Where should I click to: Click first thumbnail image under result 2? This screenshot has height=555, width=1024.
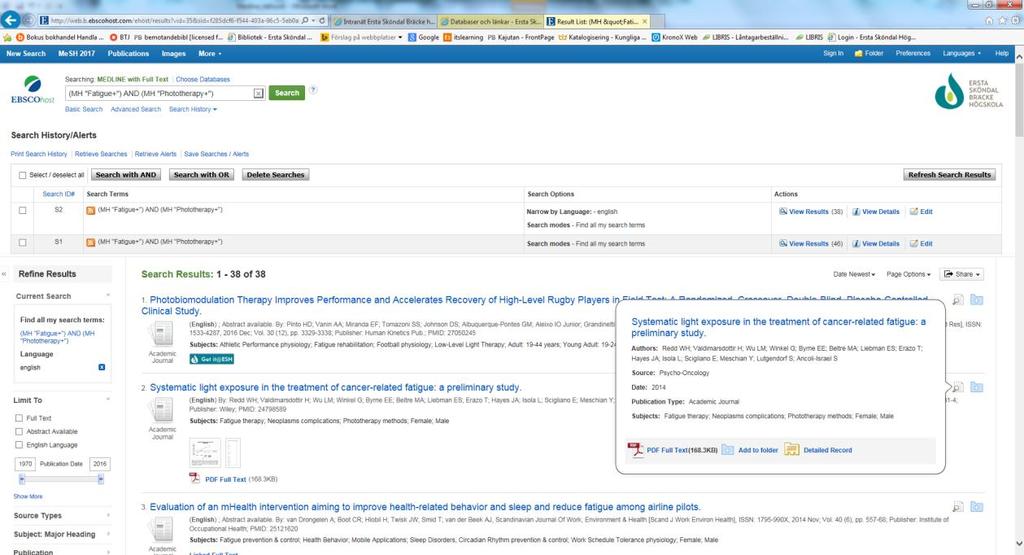pos(205,452)
